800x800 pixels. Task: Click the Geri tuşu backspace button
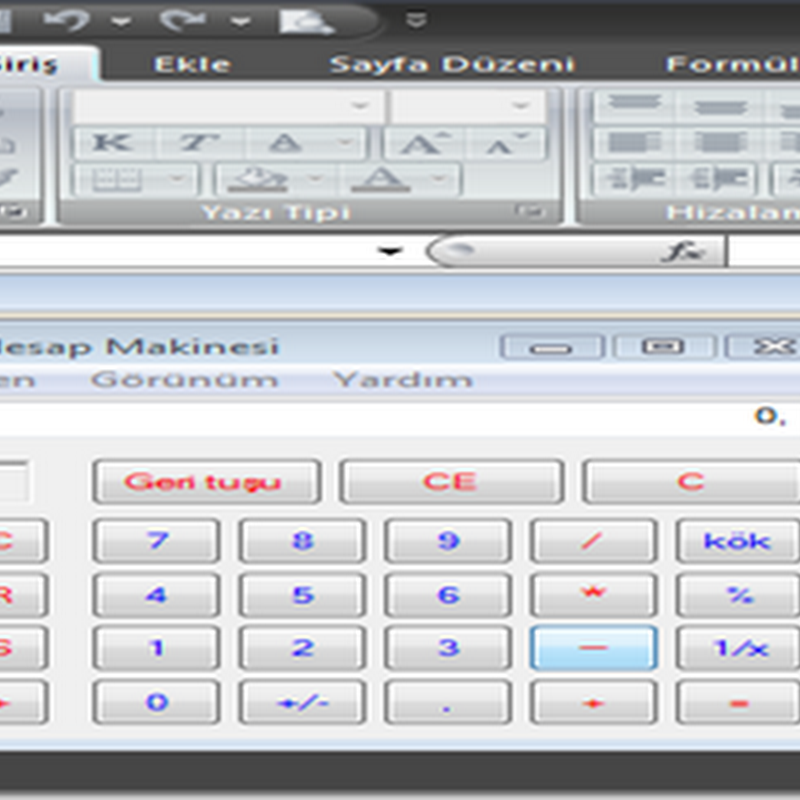206,482
